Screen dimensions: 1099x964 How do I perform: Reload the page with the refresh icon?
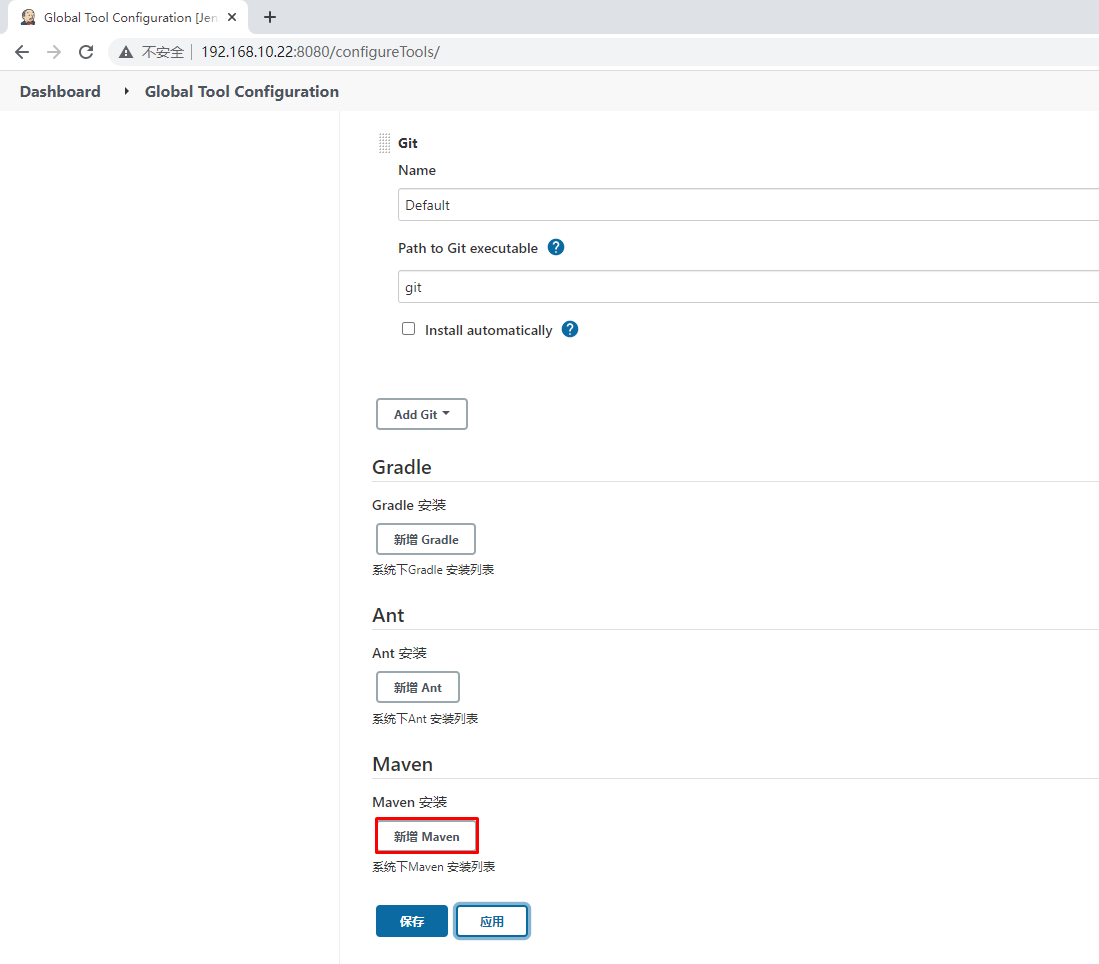[x=86, y=52]
